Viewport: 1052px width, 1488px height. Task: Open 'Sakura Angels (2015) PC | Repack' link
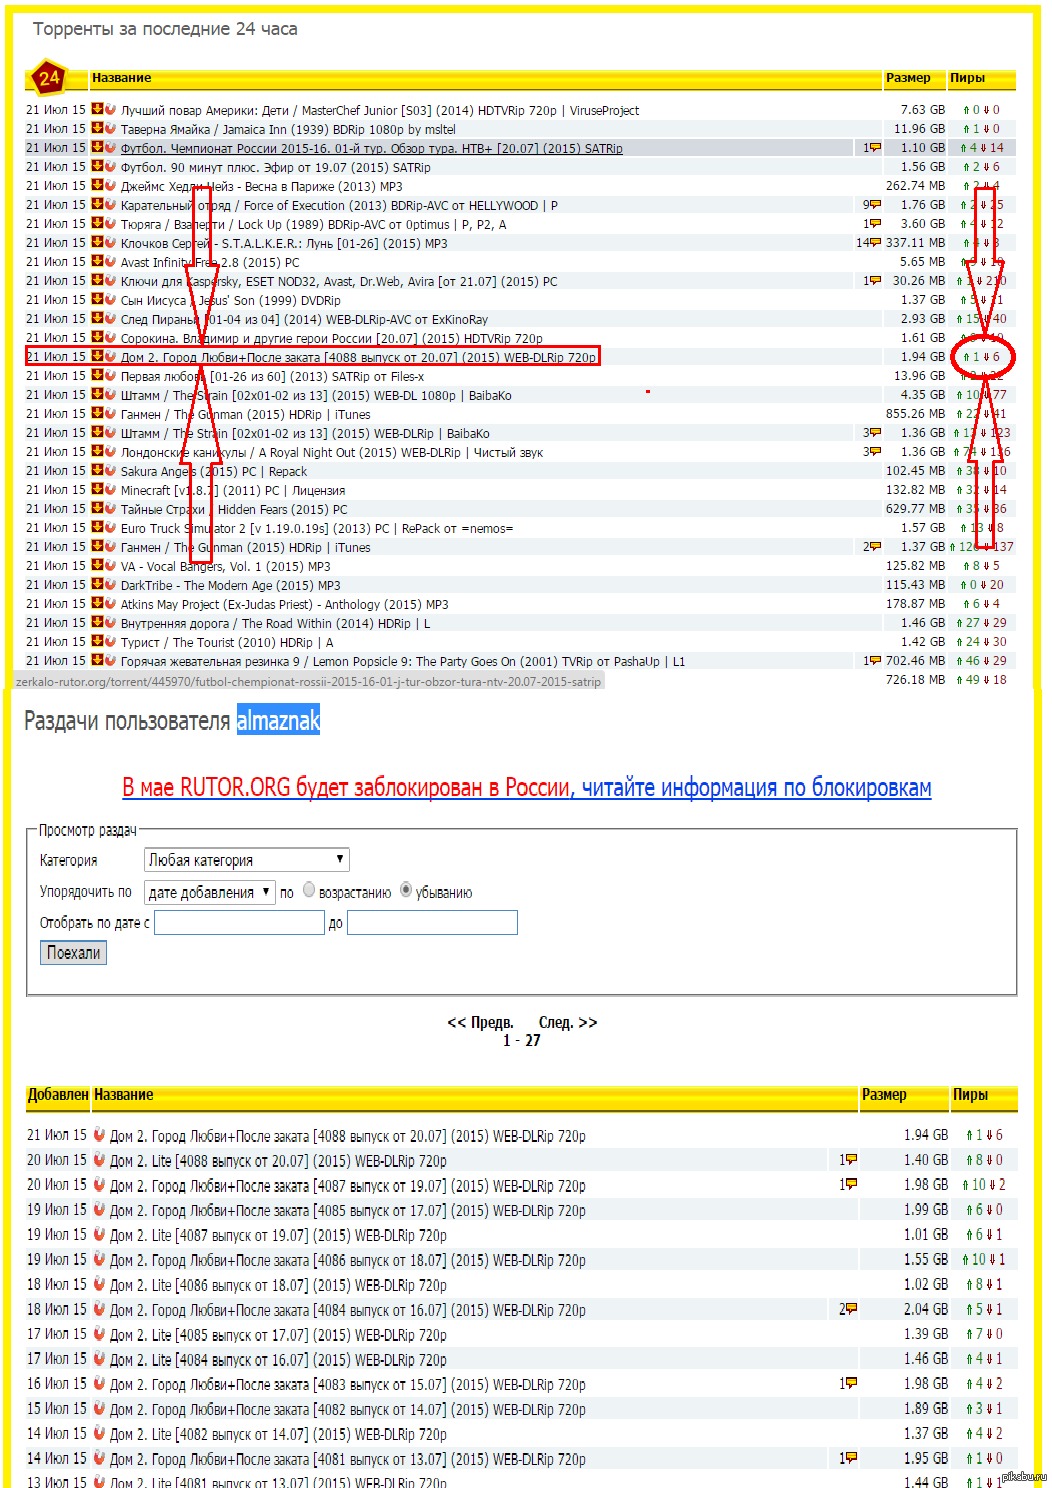coord(213,472)
